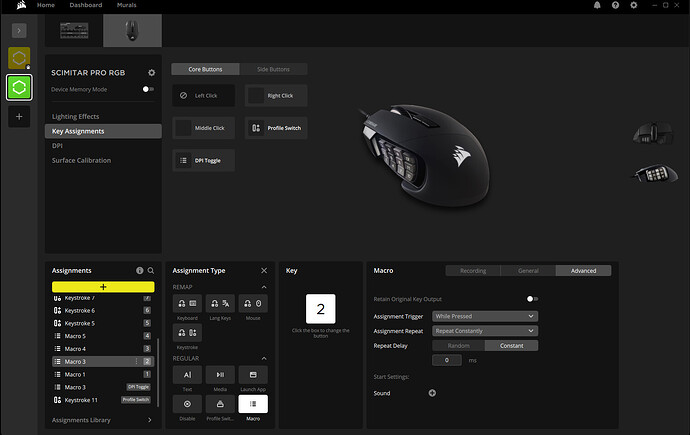Select the keyboard device thumbnail

tap(74, 30)
